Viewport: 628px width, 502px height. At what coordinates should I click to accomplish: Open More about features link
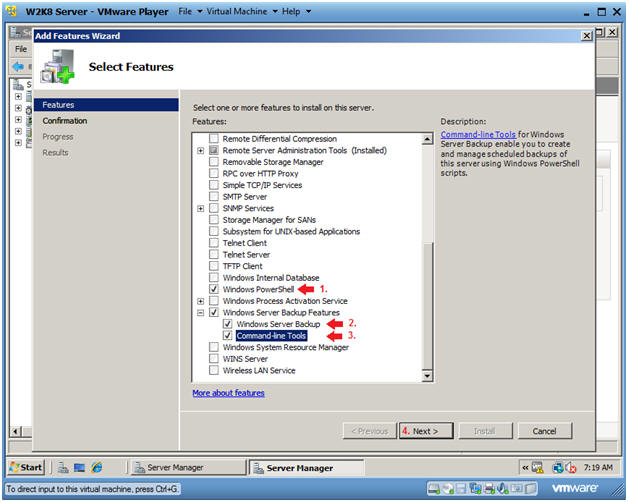(x=228, y=393)
